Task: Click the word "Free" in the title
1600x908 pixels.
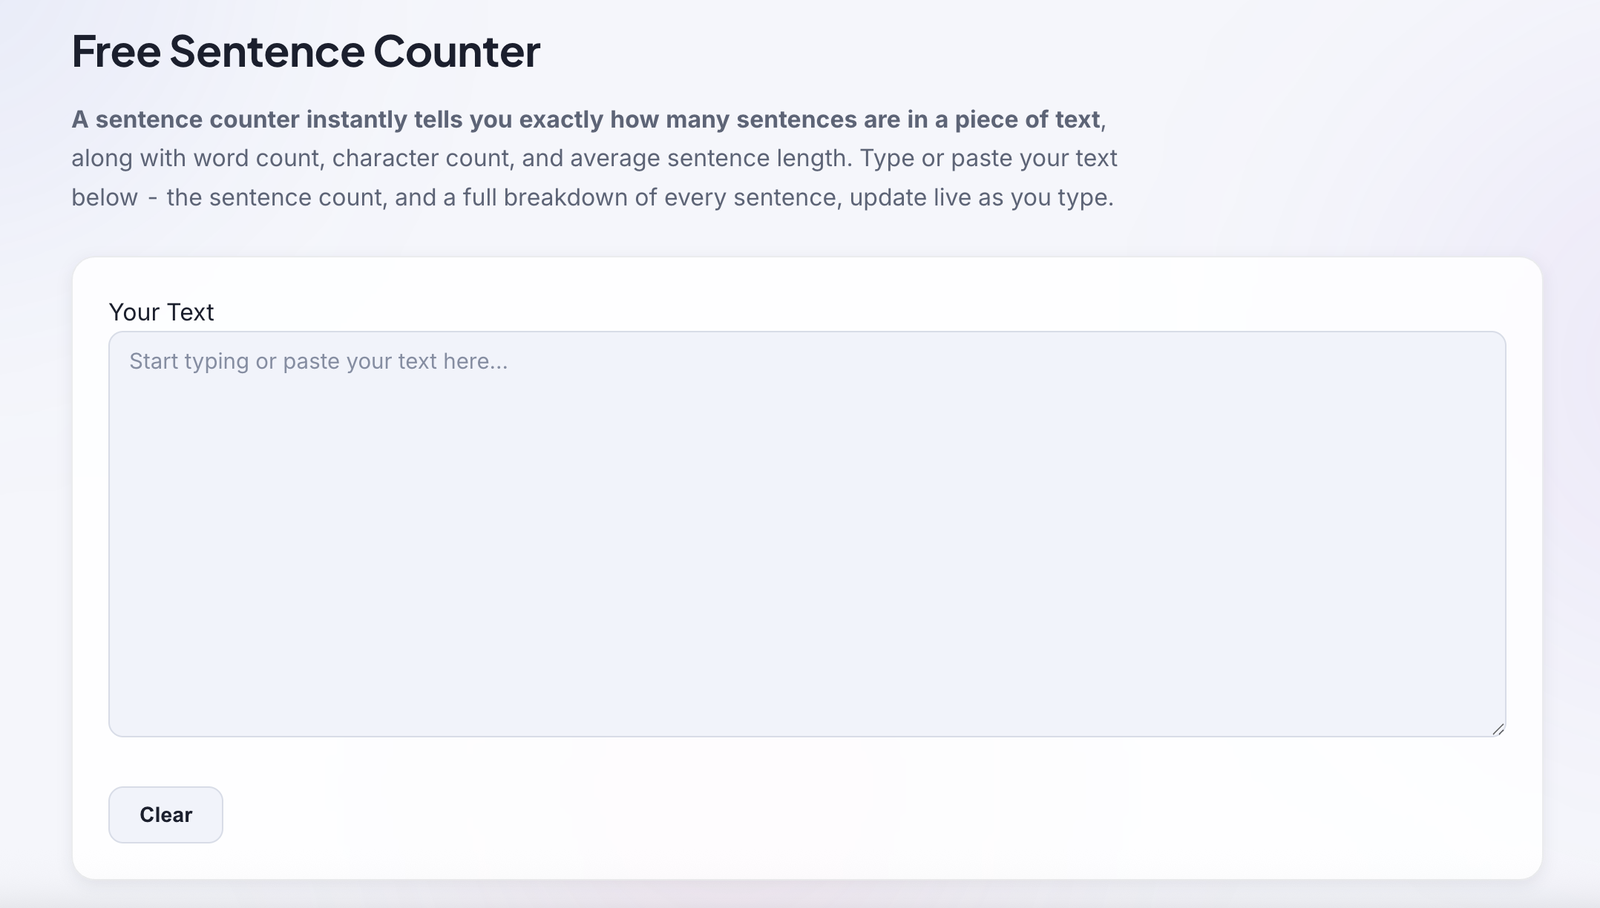Action: coord(116,51)
